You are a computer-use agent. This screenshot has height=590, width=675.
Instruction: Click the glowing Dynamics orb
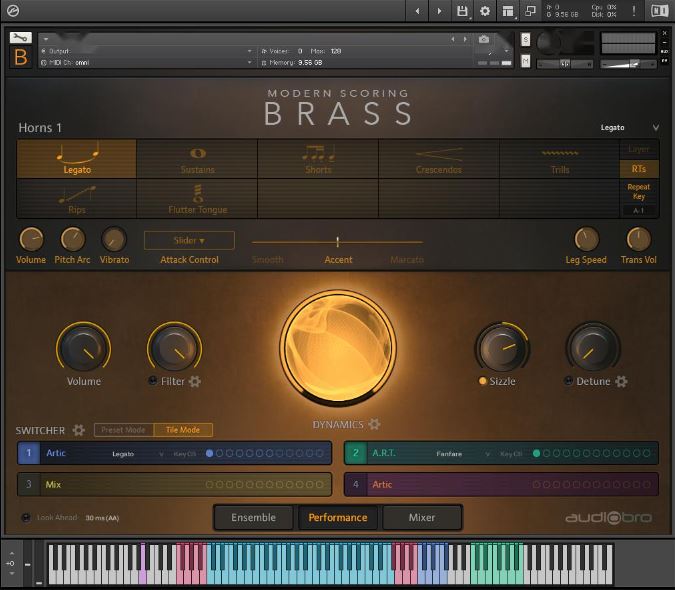338,348
